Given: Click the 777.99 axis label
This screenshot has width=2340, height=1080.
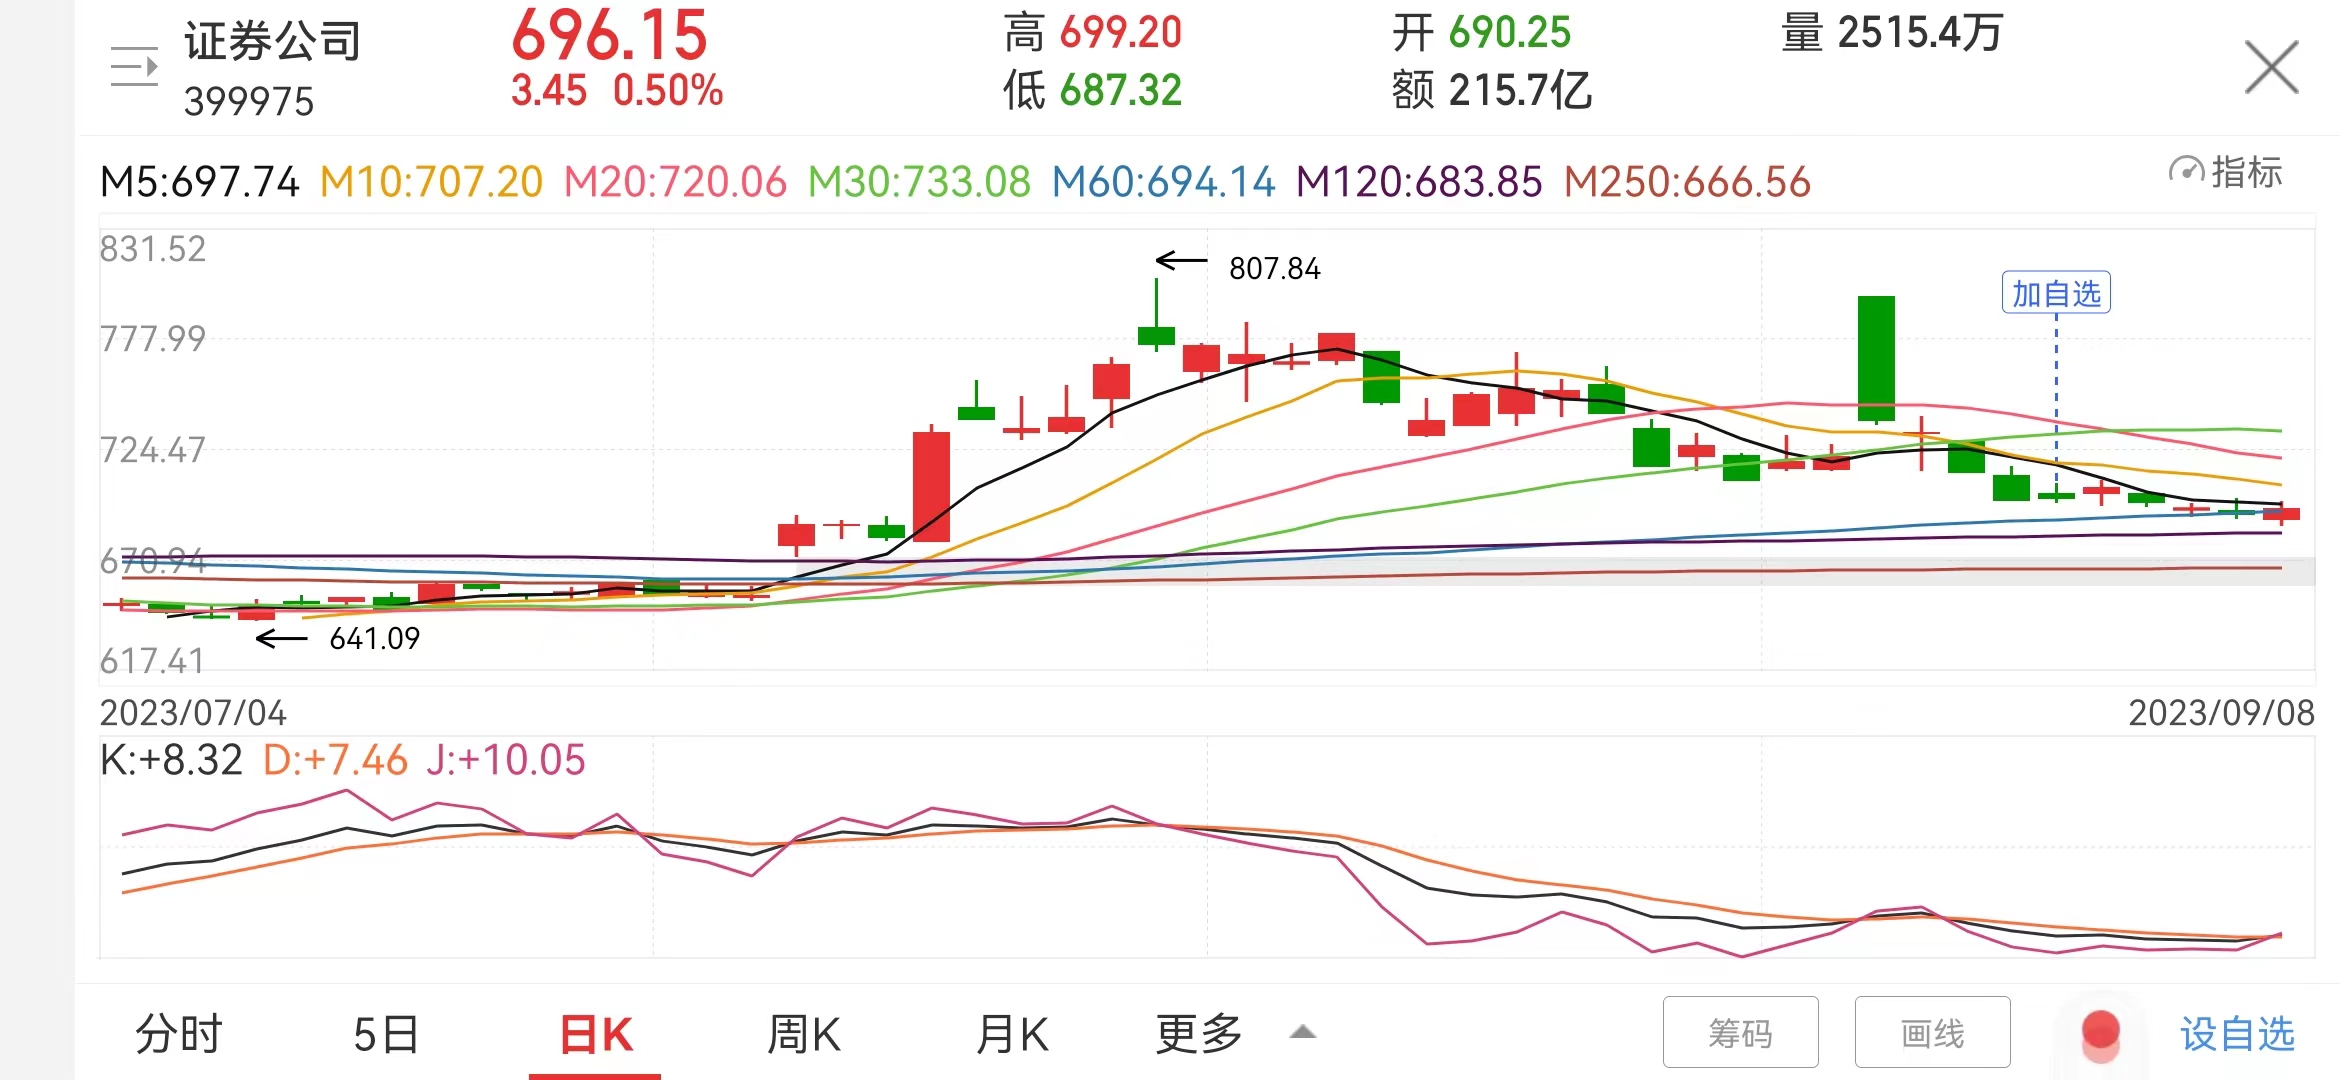Looking at the screenshot, I should (152, 339).
